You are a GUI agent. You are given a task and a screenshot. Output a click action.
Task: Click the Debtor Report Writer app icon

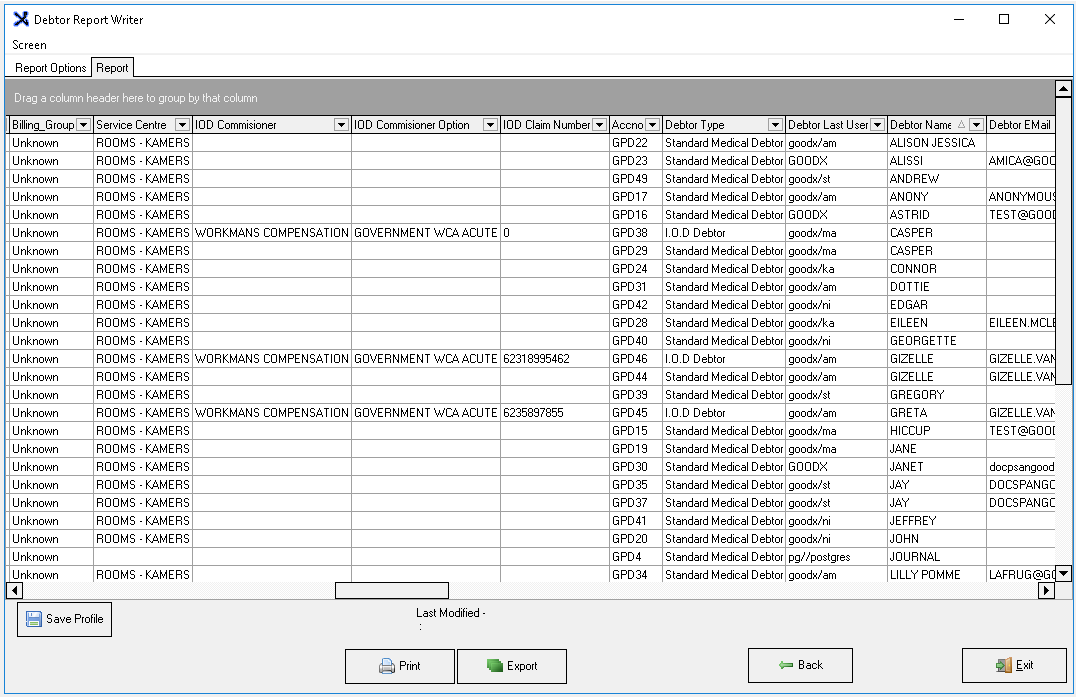click(x=20, y=19)
